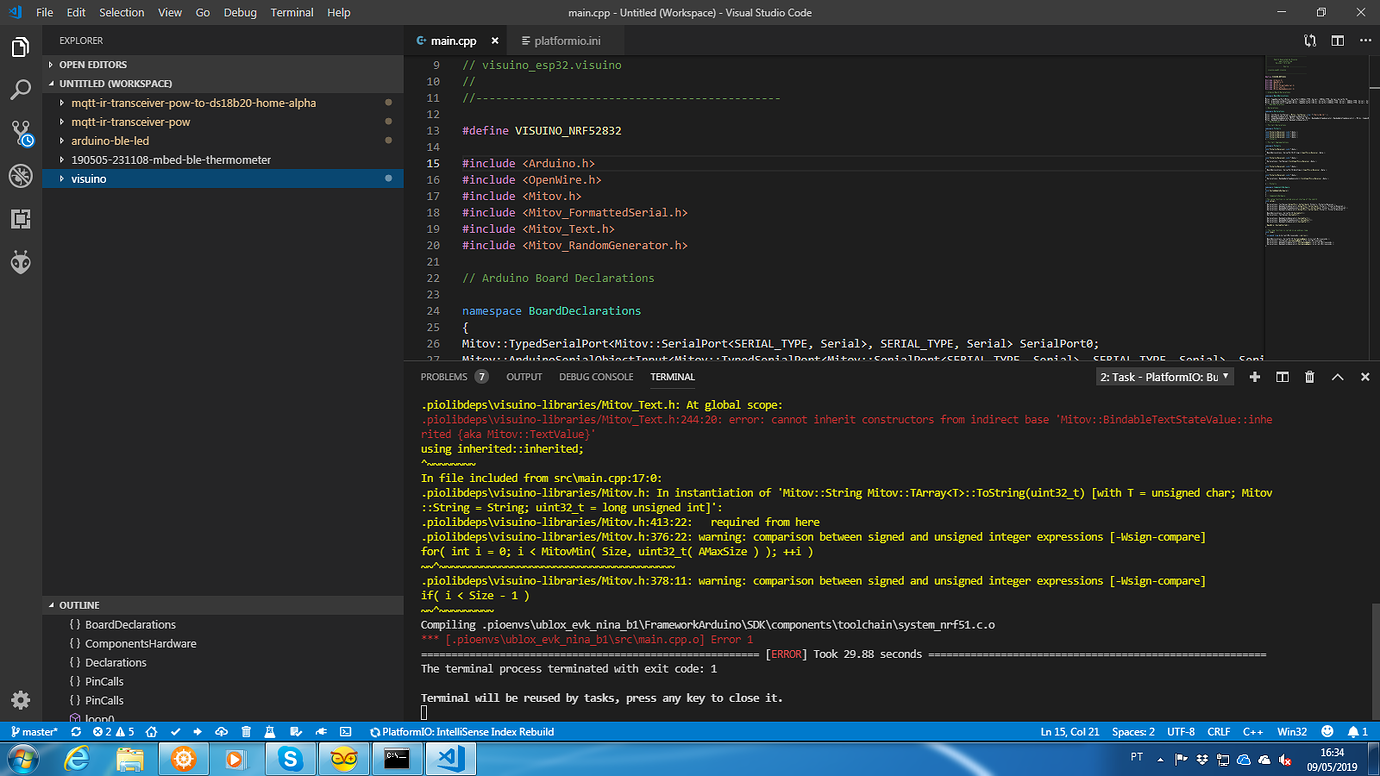Screen dimensions: 1380x776
Task: Click PlatformIO Upload to remote cloud icon
Action: [222, 732]
